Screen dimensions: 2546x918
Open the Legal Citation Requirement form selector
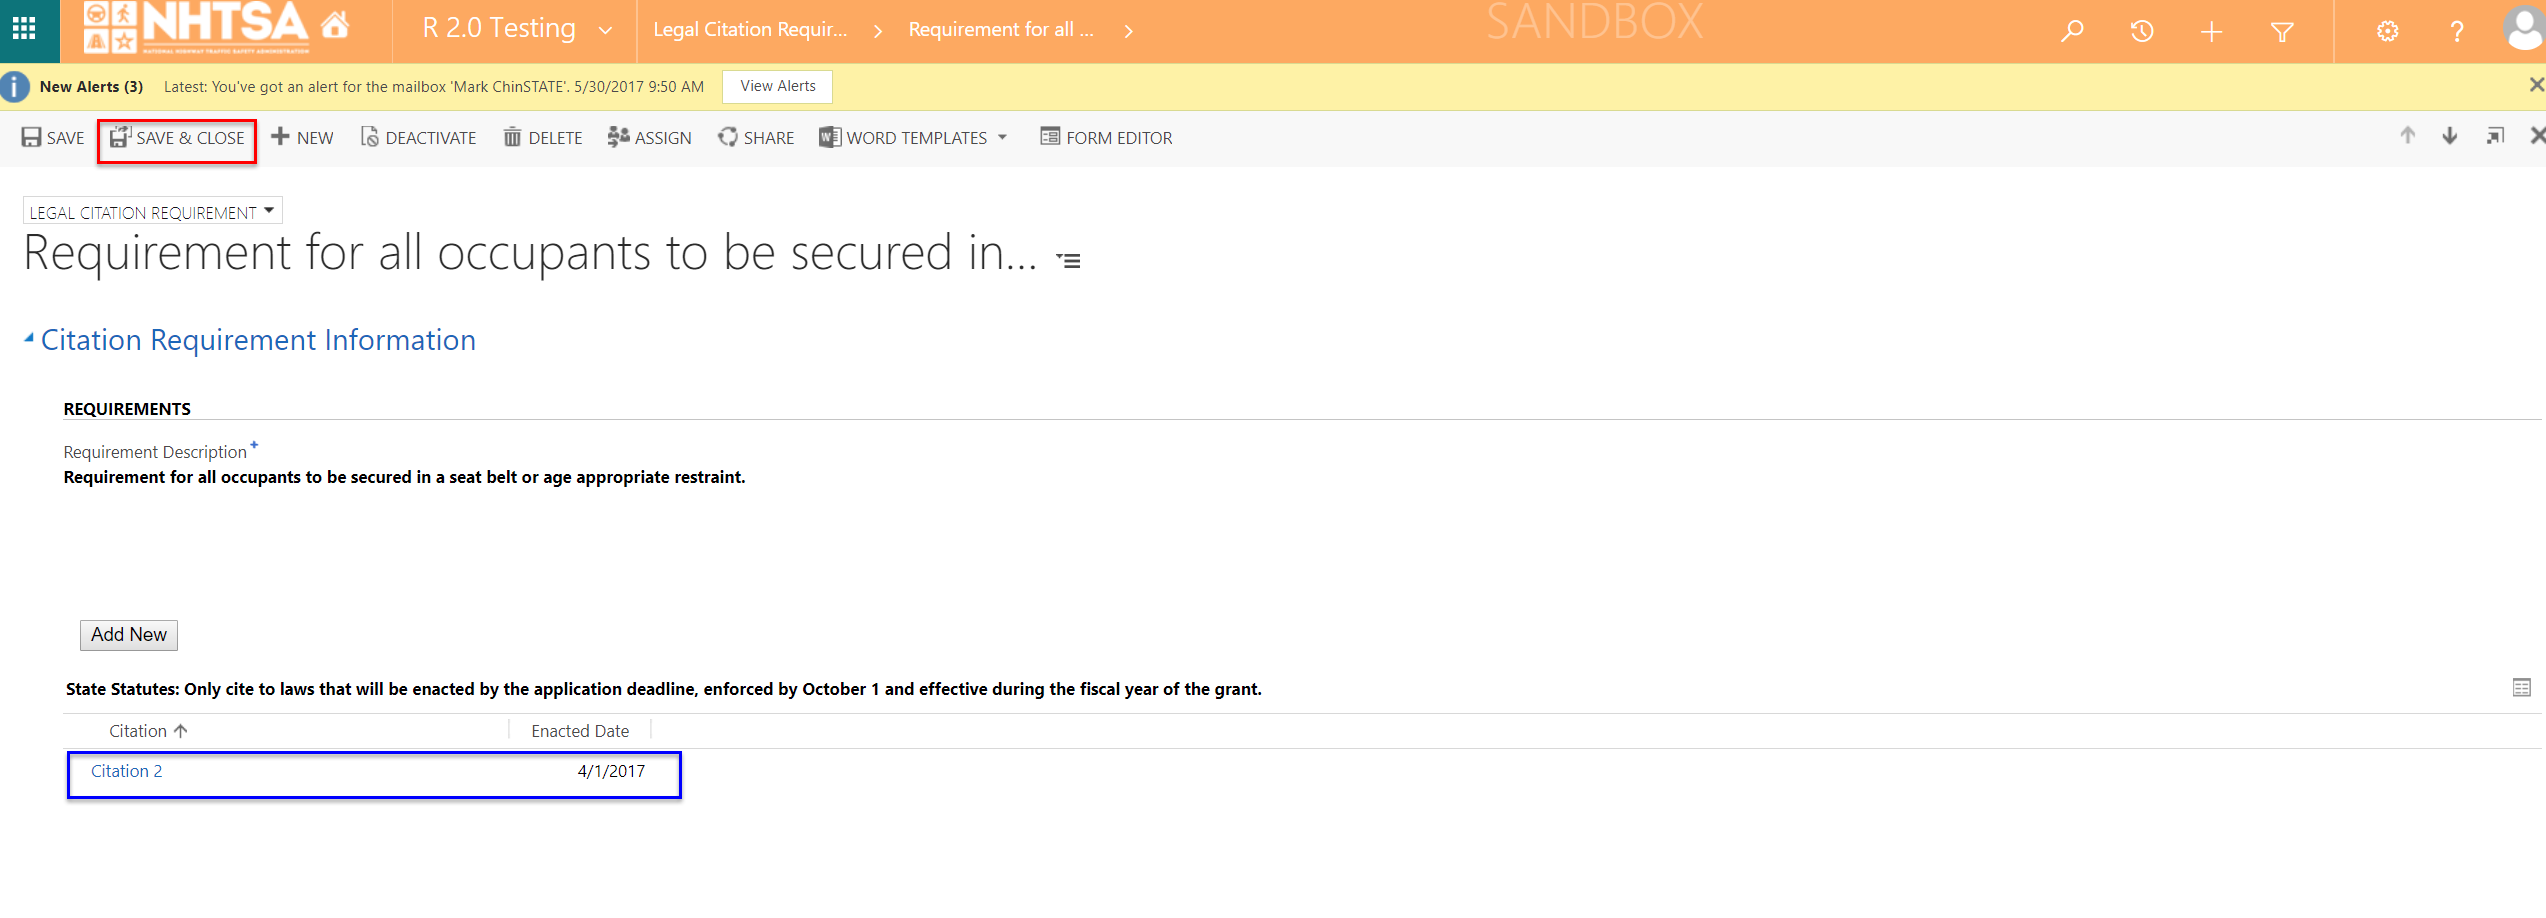pyautogui.click(x=152, y=212)
